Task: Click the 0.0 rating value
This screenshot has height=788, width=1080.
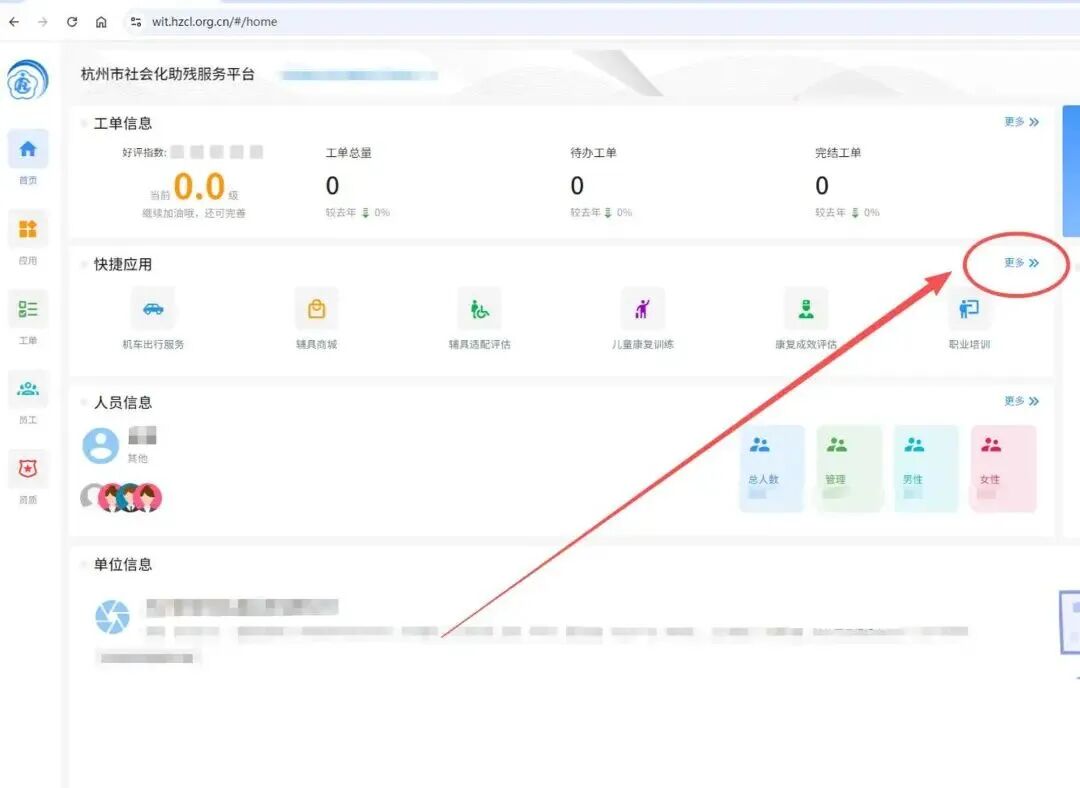Action: [199, 186]
